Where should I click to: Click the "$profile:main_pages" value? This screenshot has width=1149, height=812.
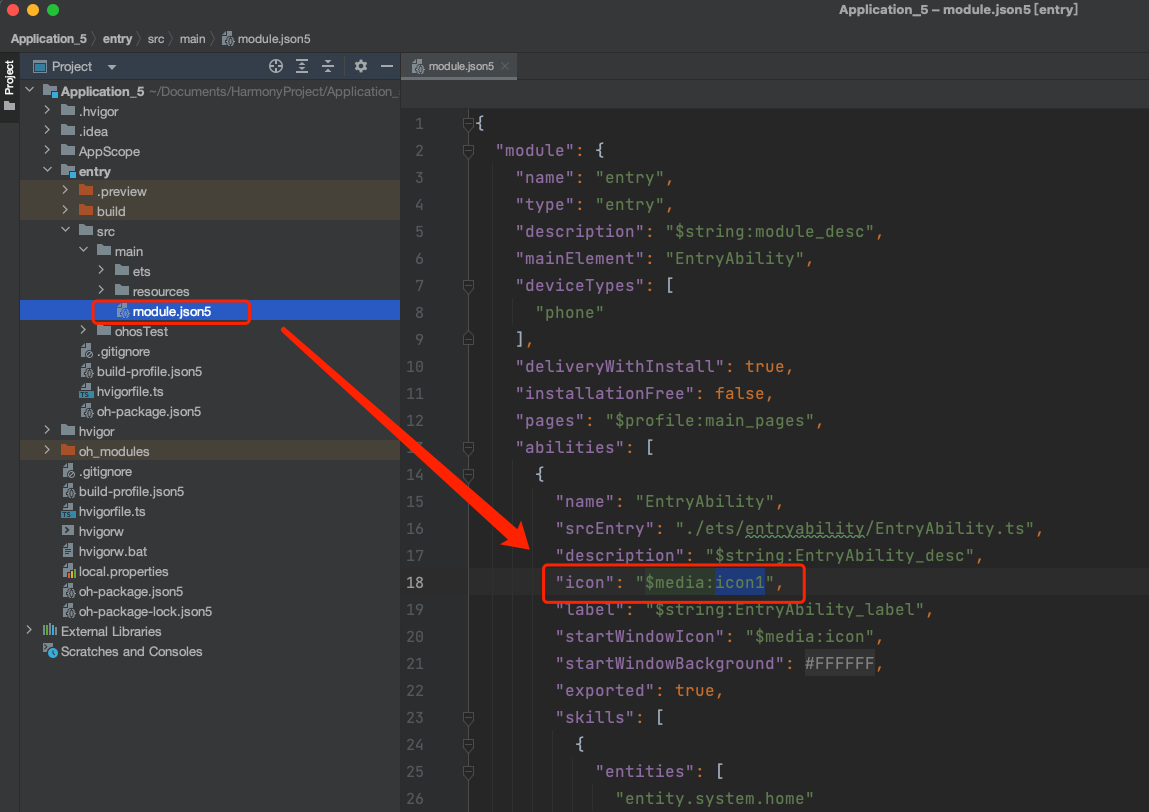(x=710, y=421)
